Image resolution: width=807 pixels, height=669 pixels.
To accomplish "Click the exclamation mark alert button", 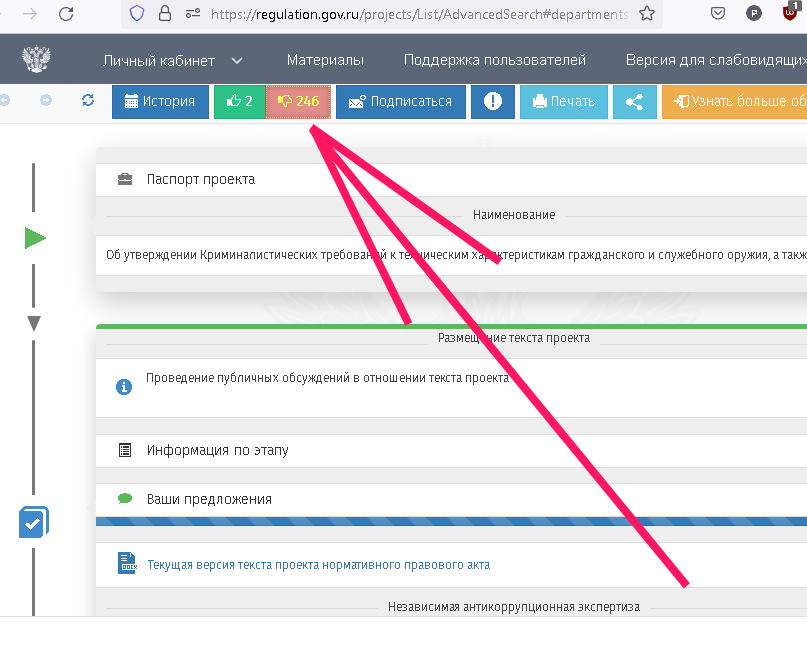I will point(492,101).
